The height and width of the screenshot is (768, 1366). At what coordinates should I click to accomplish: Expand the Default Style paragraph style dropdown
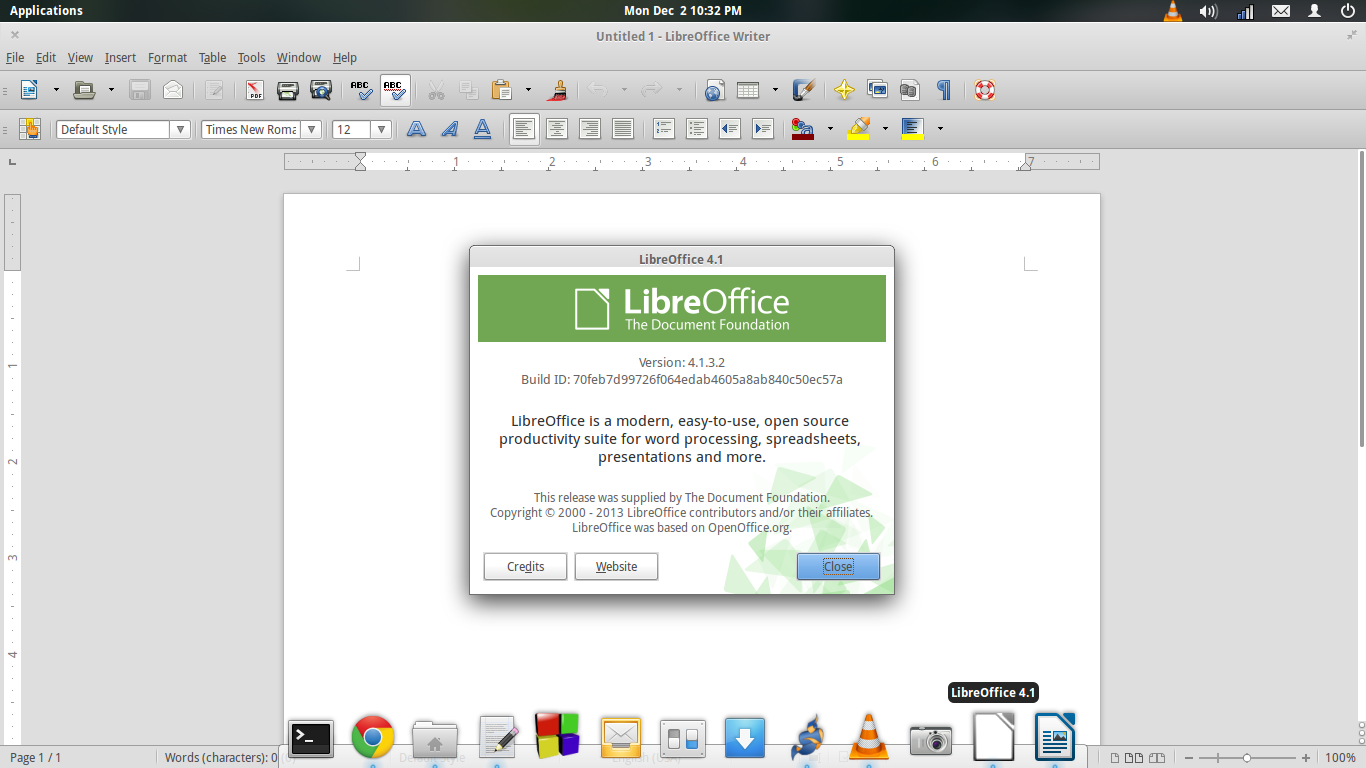(x=180, y=130)
